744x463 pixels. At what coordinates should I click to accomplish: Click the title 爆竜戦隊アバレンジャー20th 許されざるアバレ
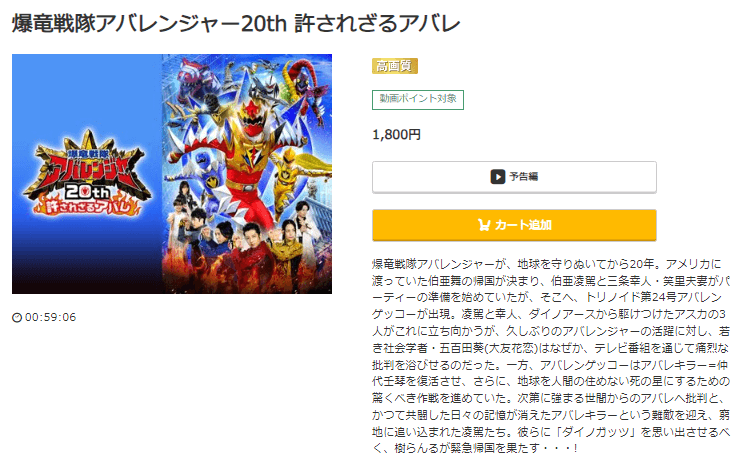236,24
